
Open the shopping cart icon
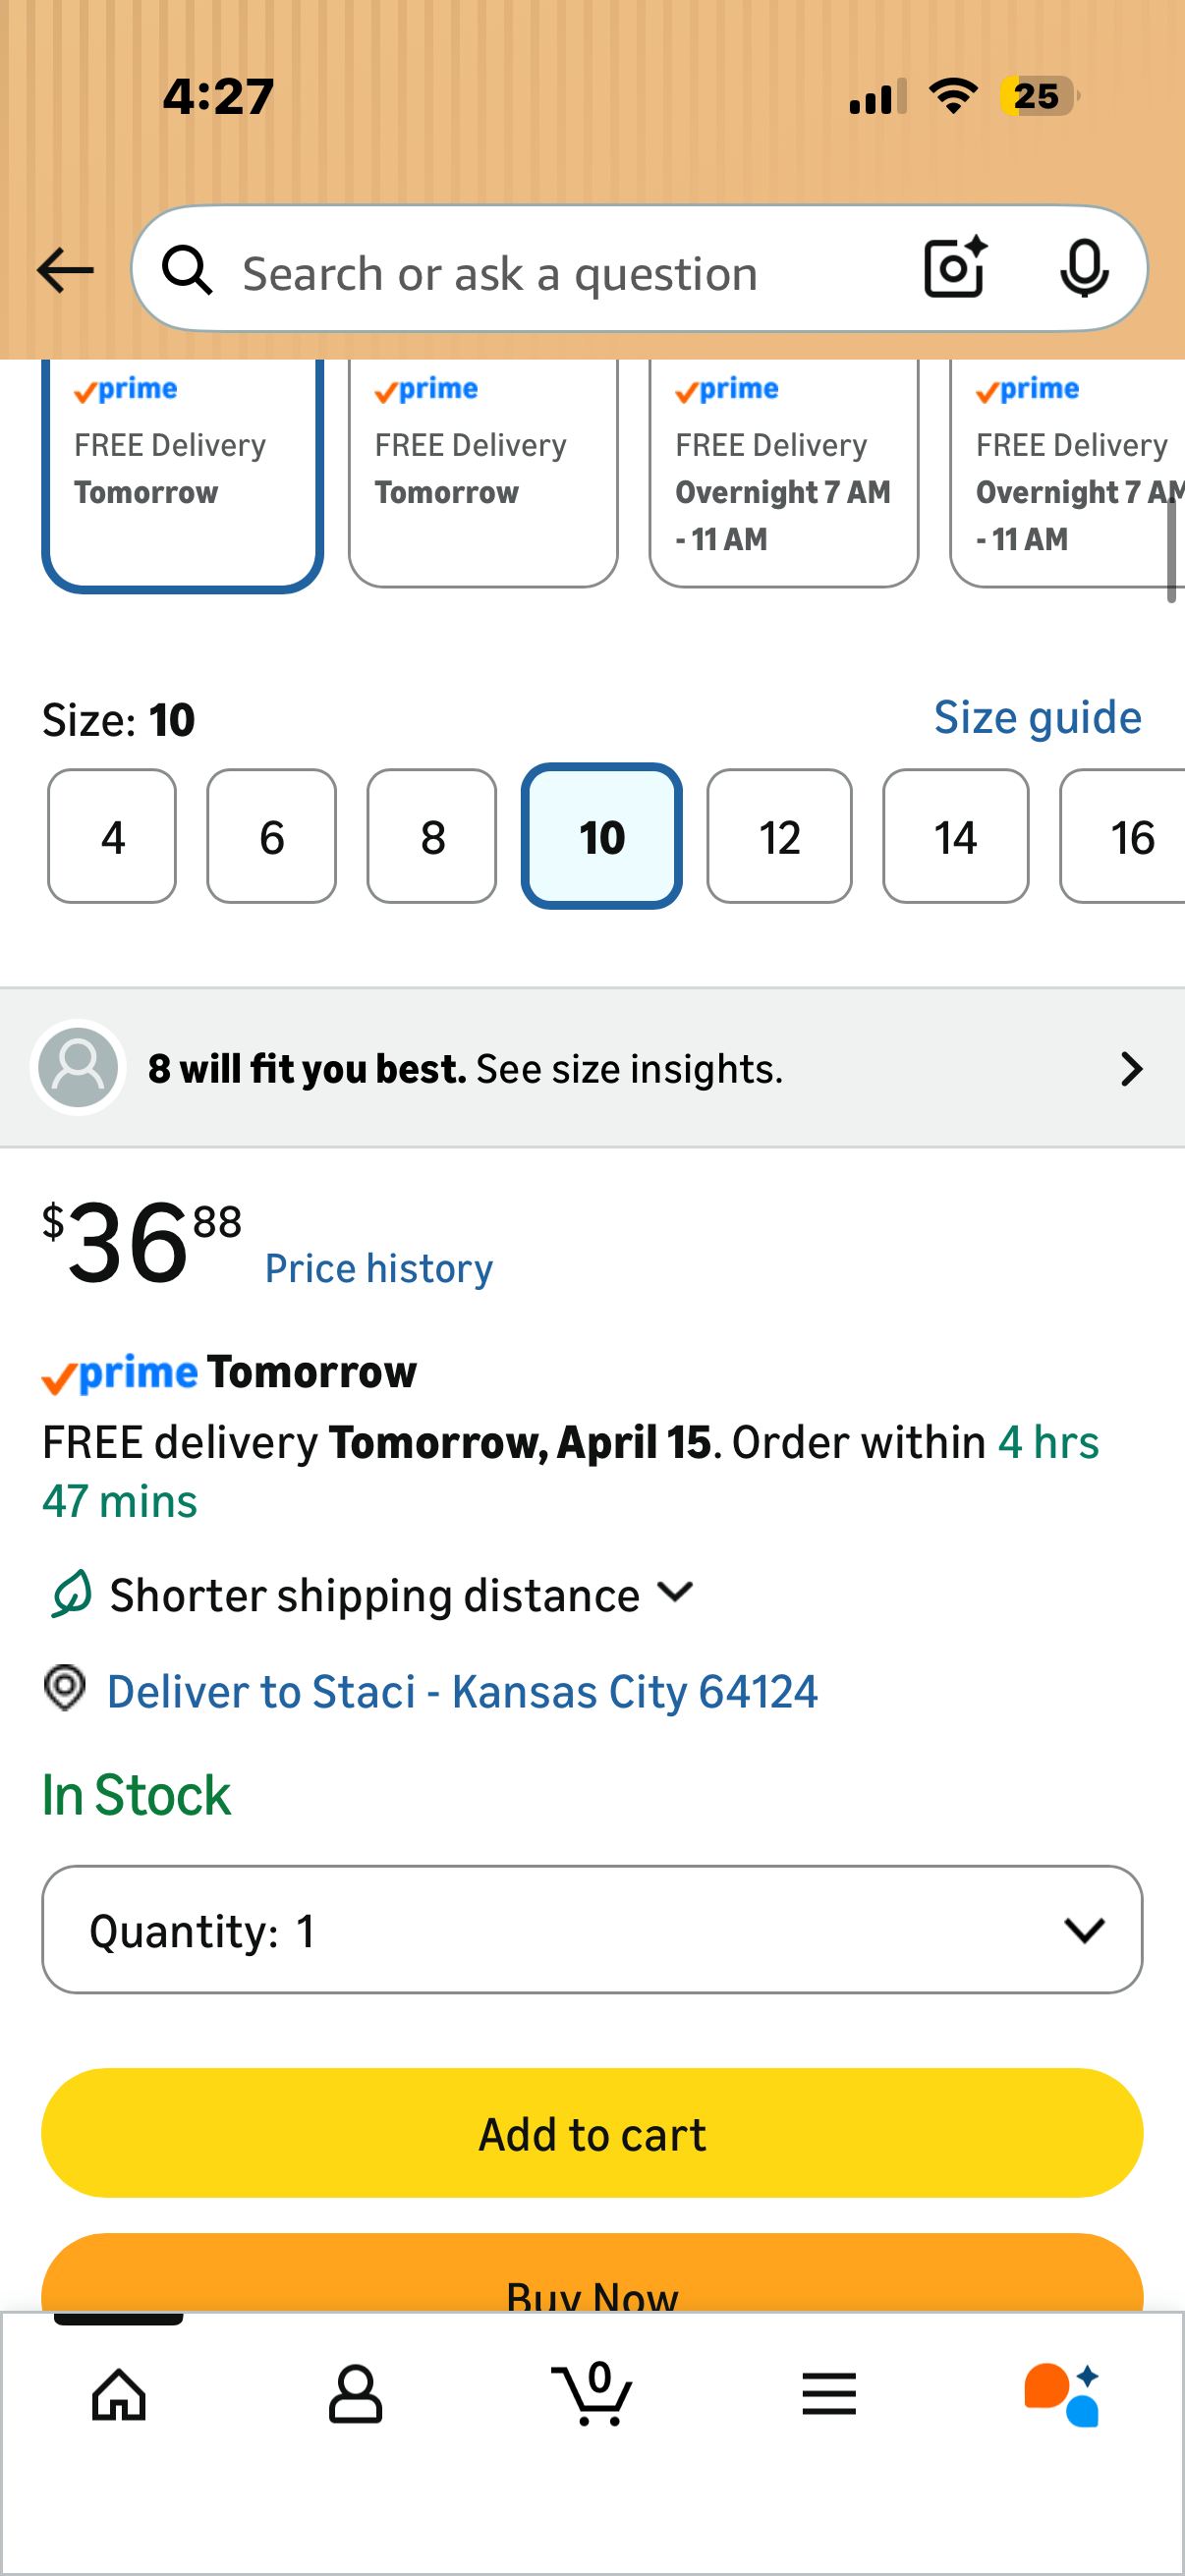(x=592, y=2393)
